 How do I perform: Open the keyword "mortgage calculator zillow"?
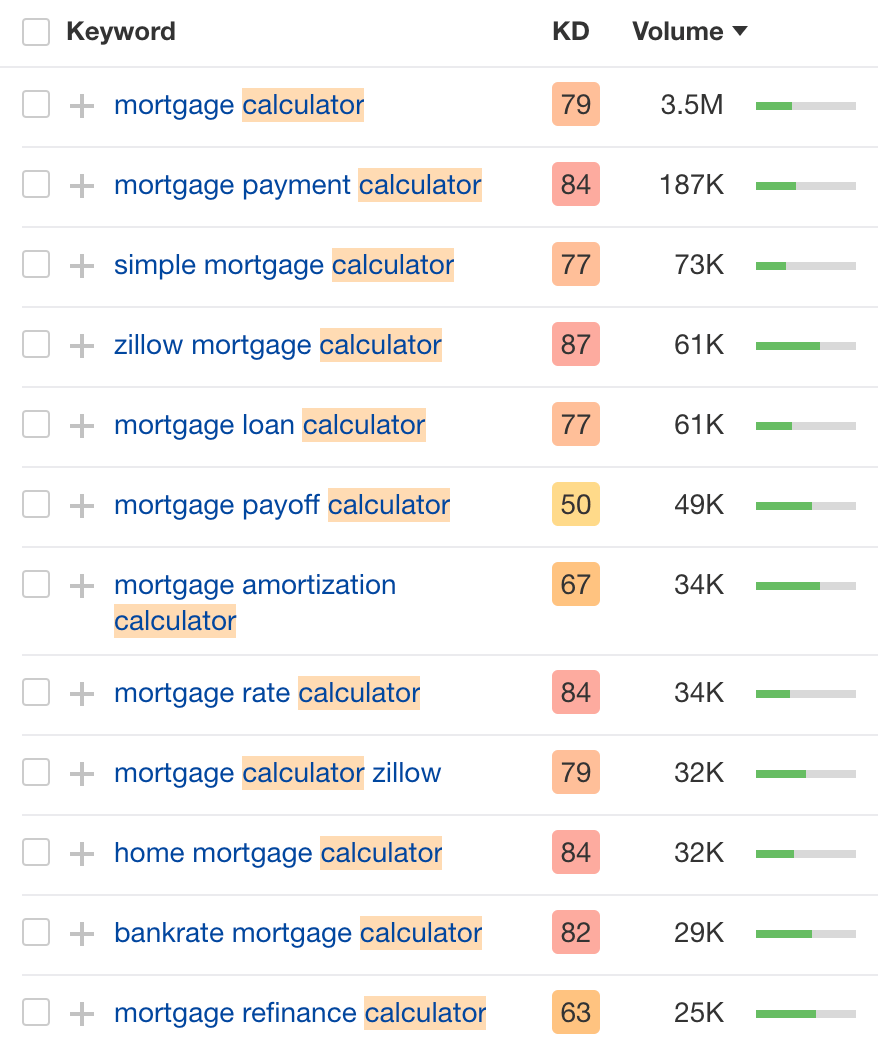(277, 772)
